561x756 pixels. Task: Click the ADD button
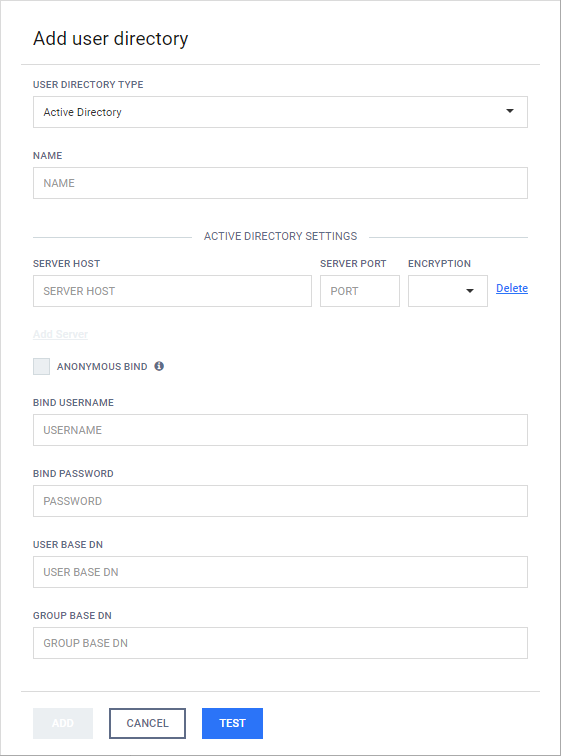tap(63, 723)
